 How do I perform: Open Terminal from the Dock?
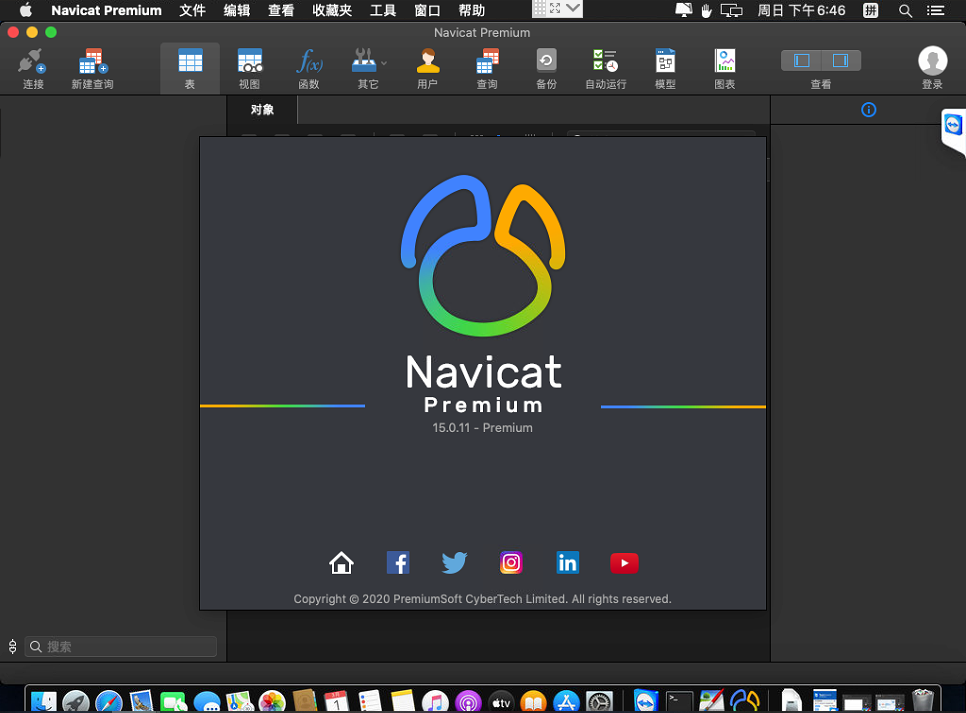(x=679, y=701)
